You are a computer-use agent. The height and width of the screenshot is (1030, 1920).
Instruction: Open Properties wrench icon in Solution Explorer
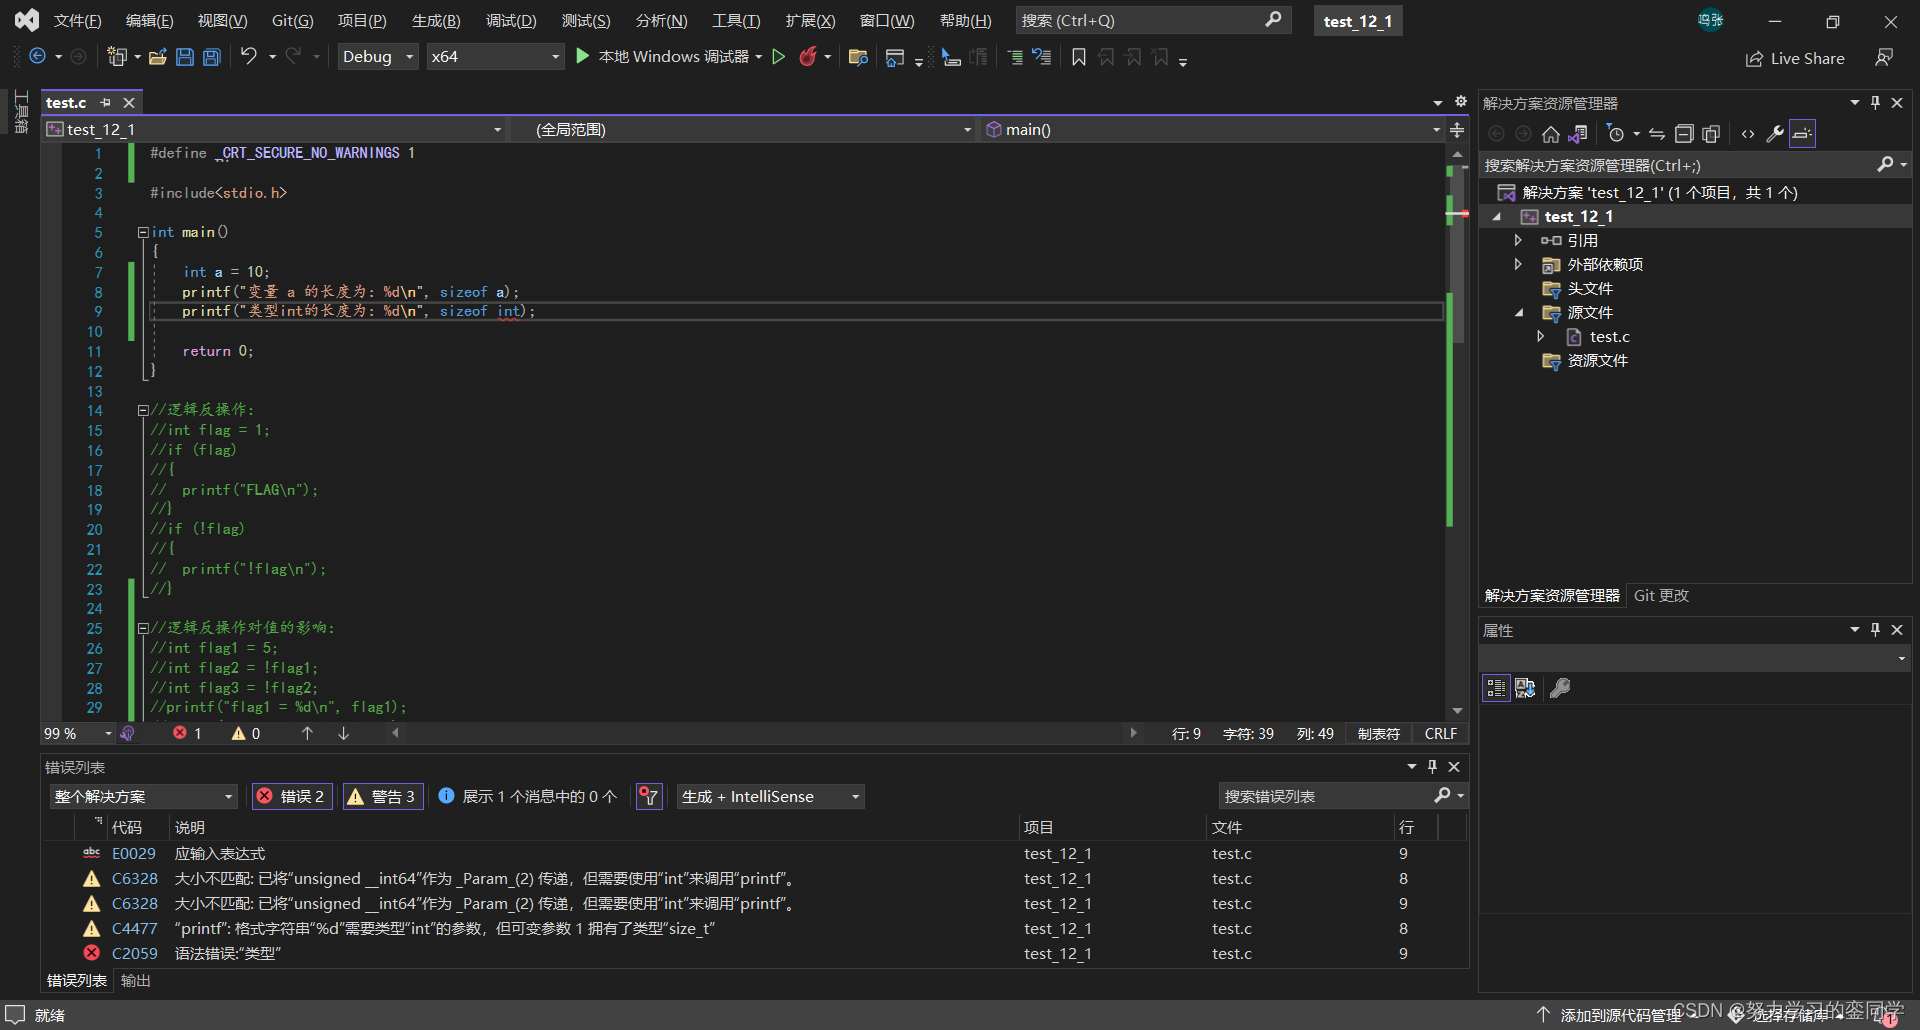[x=1775, y=134]
